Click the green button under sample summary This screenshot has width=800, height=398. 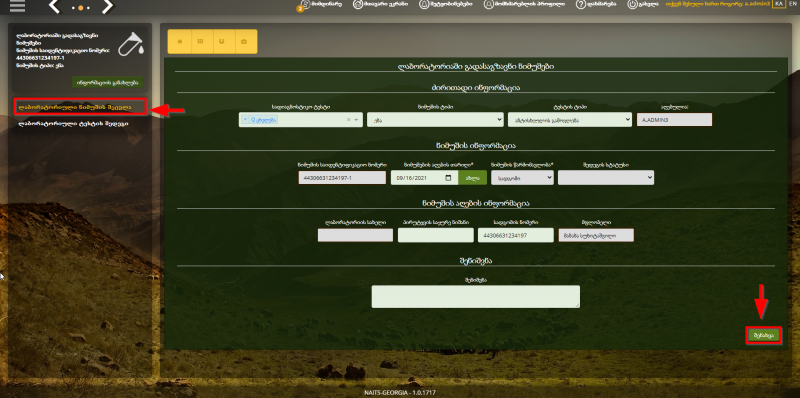coord(108,82)
